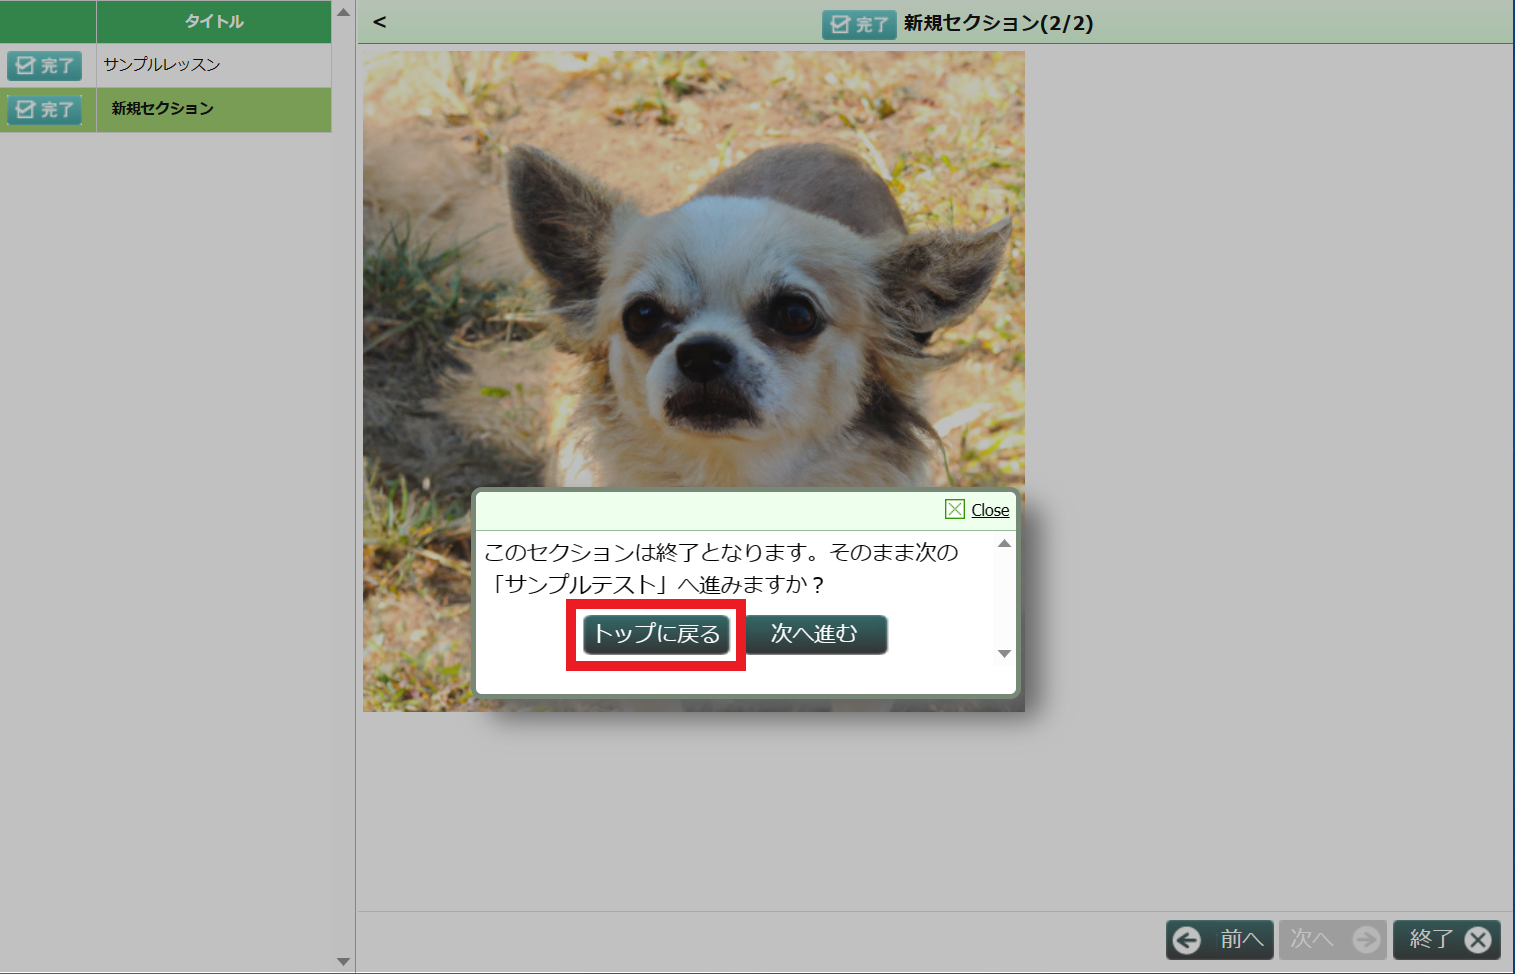Close the dialog via Close link
The height and width of the screenshot is (974, 1515).
tap(990, 510)
